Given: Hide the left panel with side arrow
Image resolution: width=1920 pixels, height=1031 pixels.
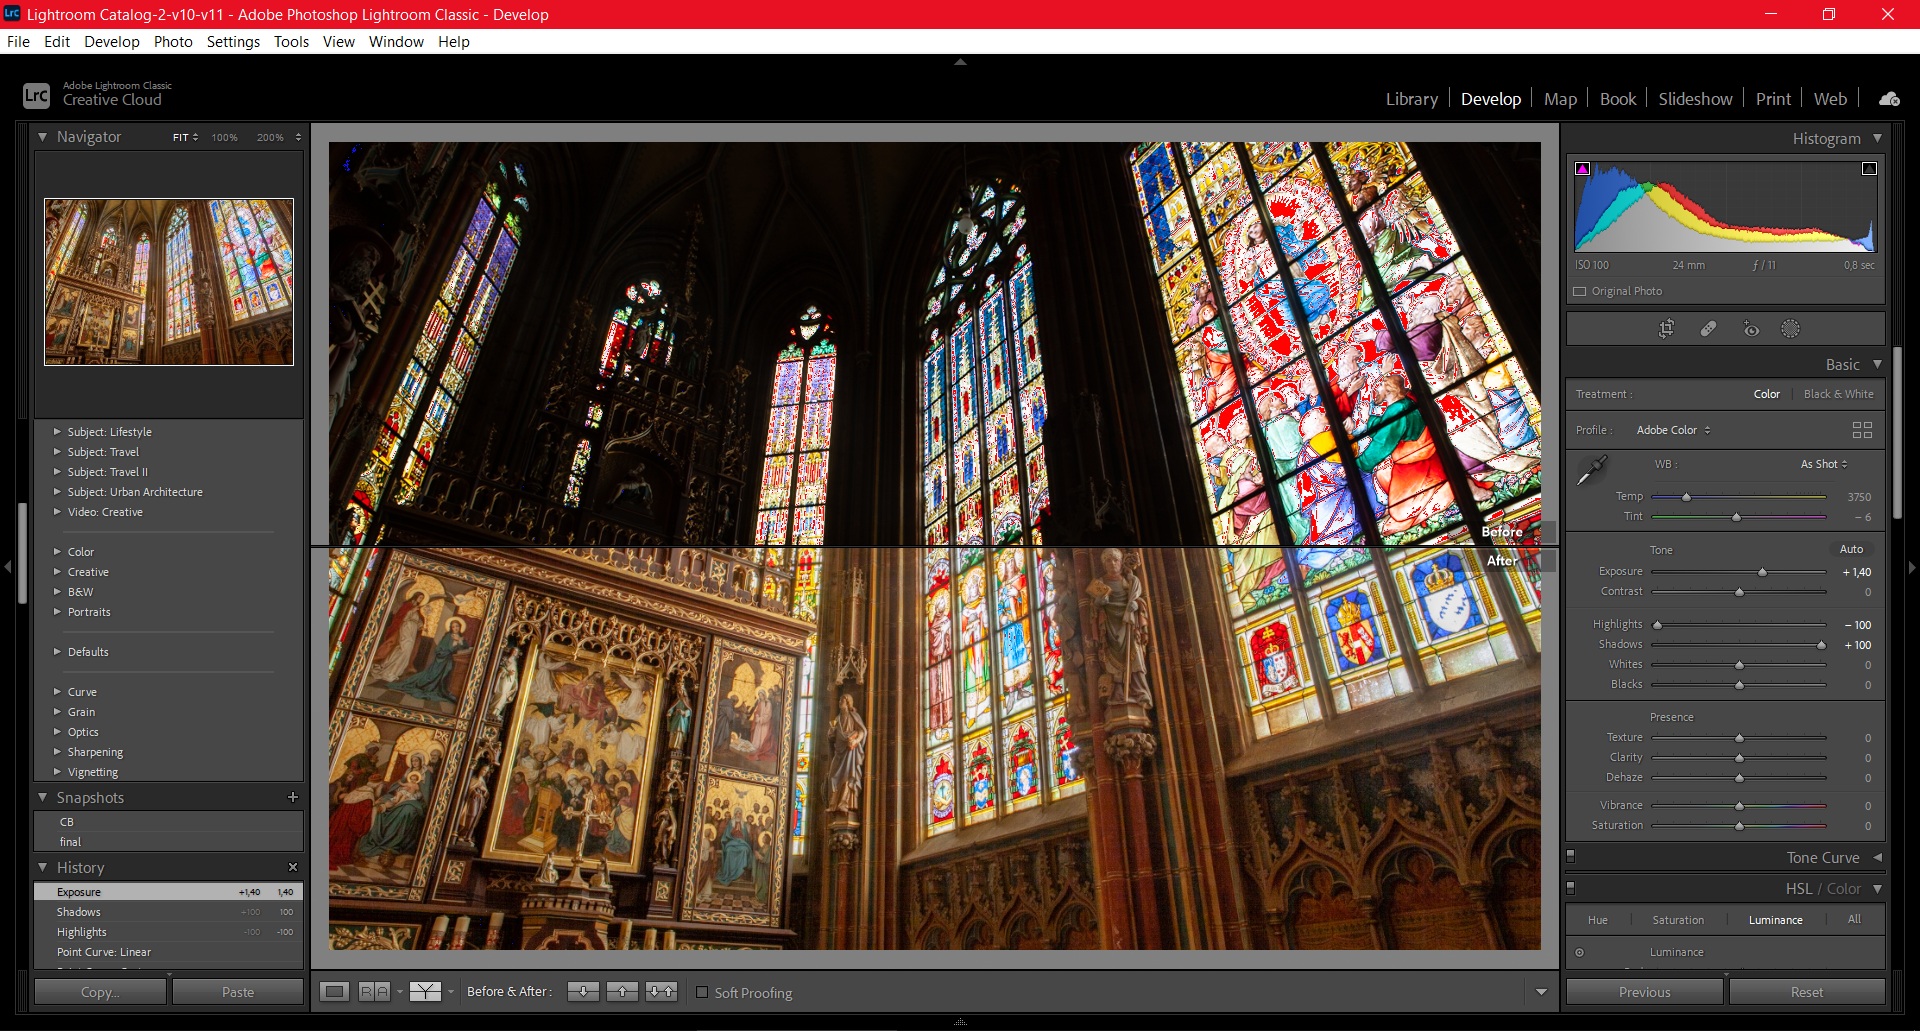Looking at the screenshot, I should (x=7, y=567).
